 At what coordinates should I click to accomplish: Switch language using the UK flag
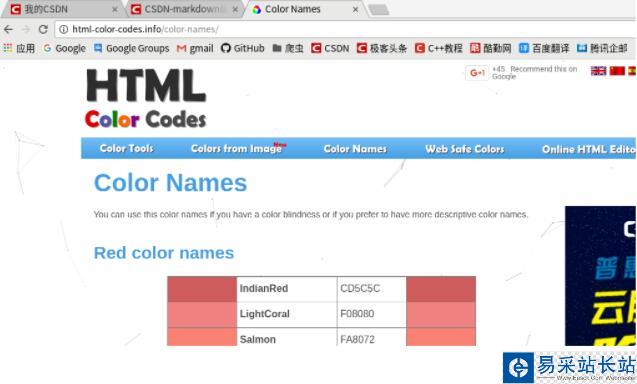[x=598, y=71]
